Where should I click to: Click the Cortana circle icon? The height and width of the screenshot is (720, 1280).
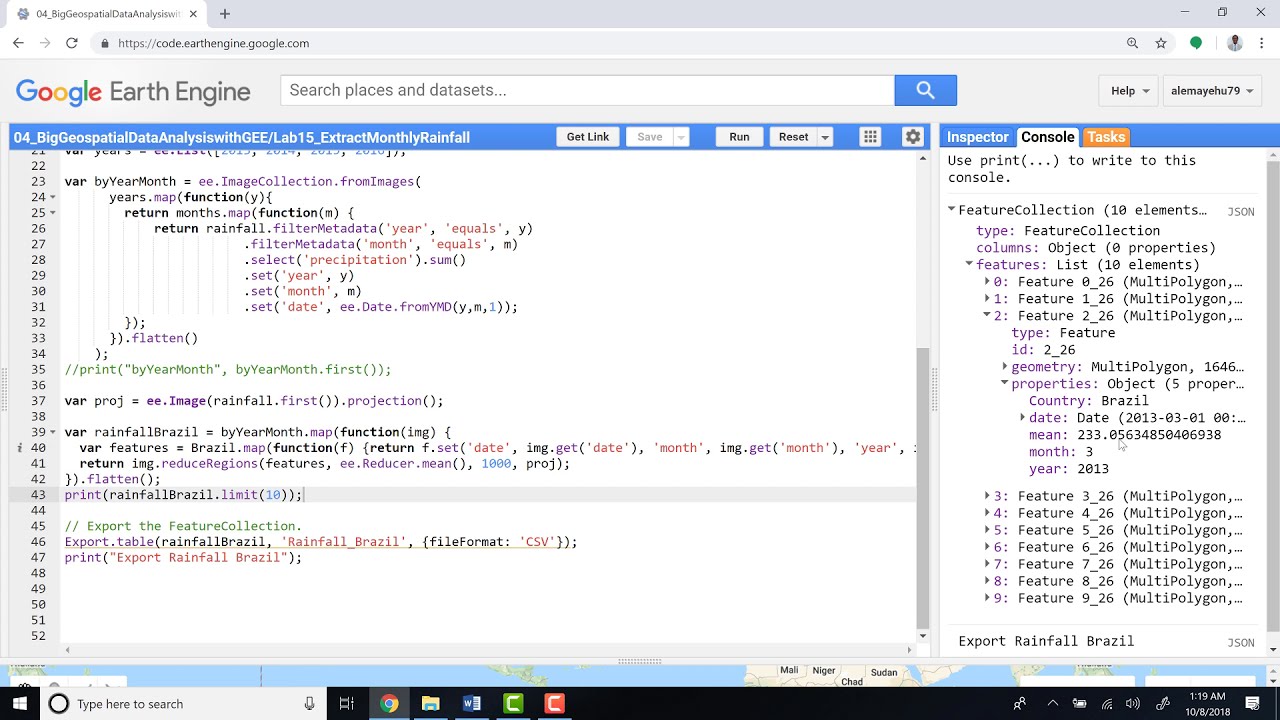pos(59,704)
